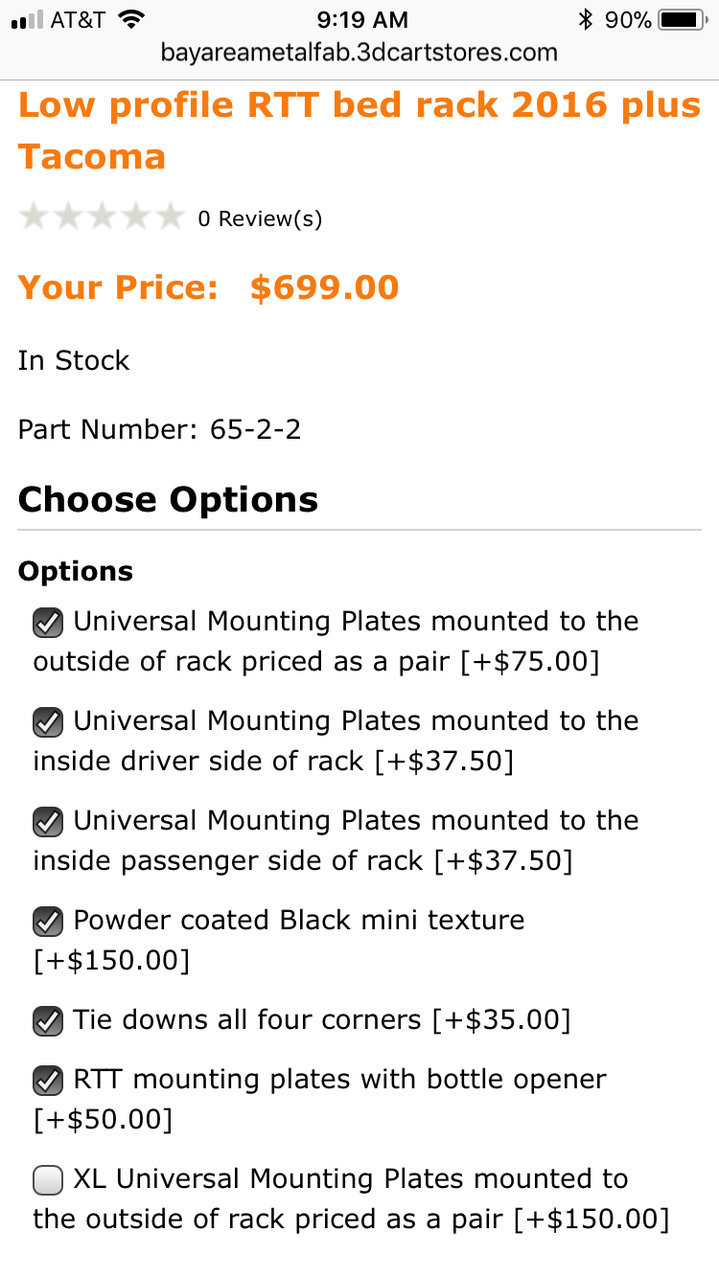Tap the cellular signal bars icon
The image size is (719, 1278).
(26, 21)
